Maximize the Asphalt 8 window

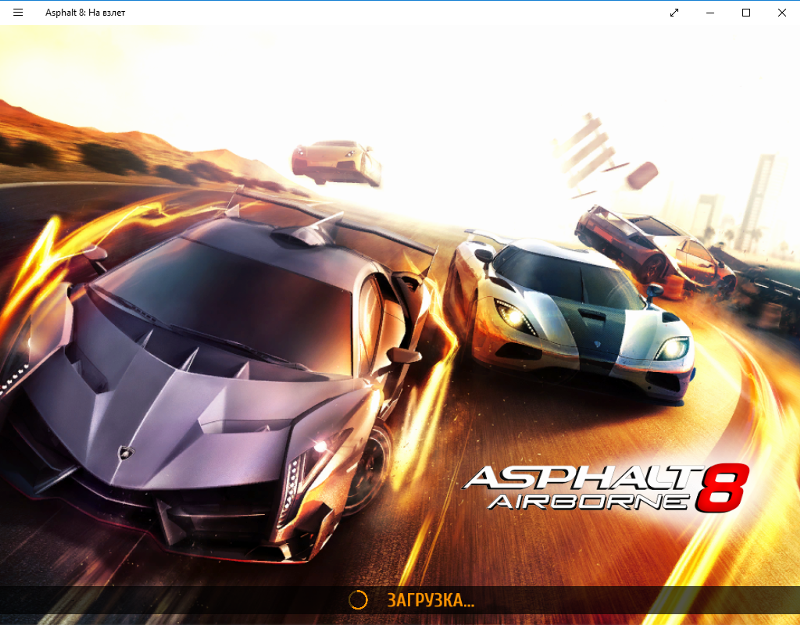(746, 13)
